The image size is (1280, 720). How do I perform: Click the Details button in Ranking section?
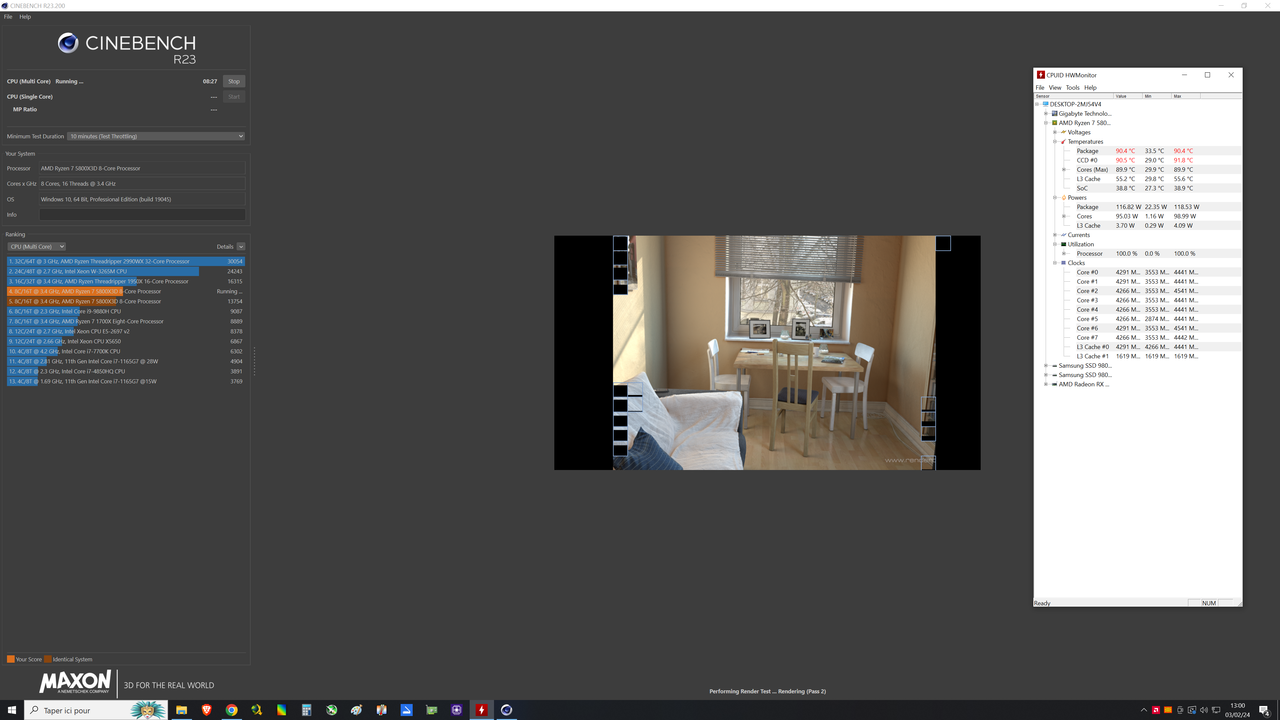(226, 246)
